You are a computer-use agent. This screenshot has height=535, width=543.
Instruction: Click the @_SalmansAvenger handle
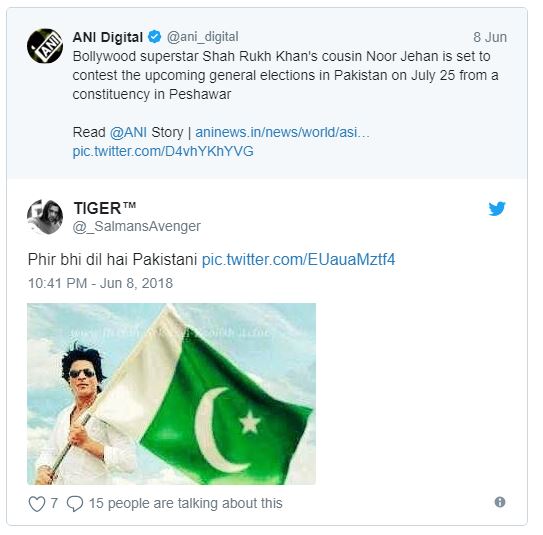pos(136,226)
